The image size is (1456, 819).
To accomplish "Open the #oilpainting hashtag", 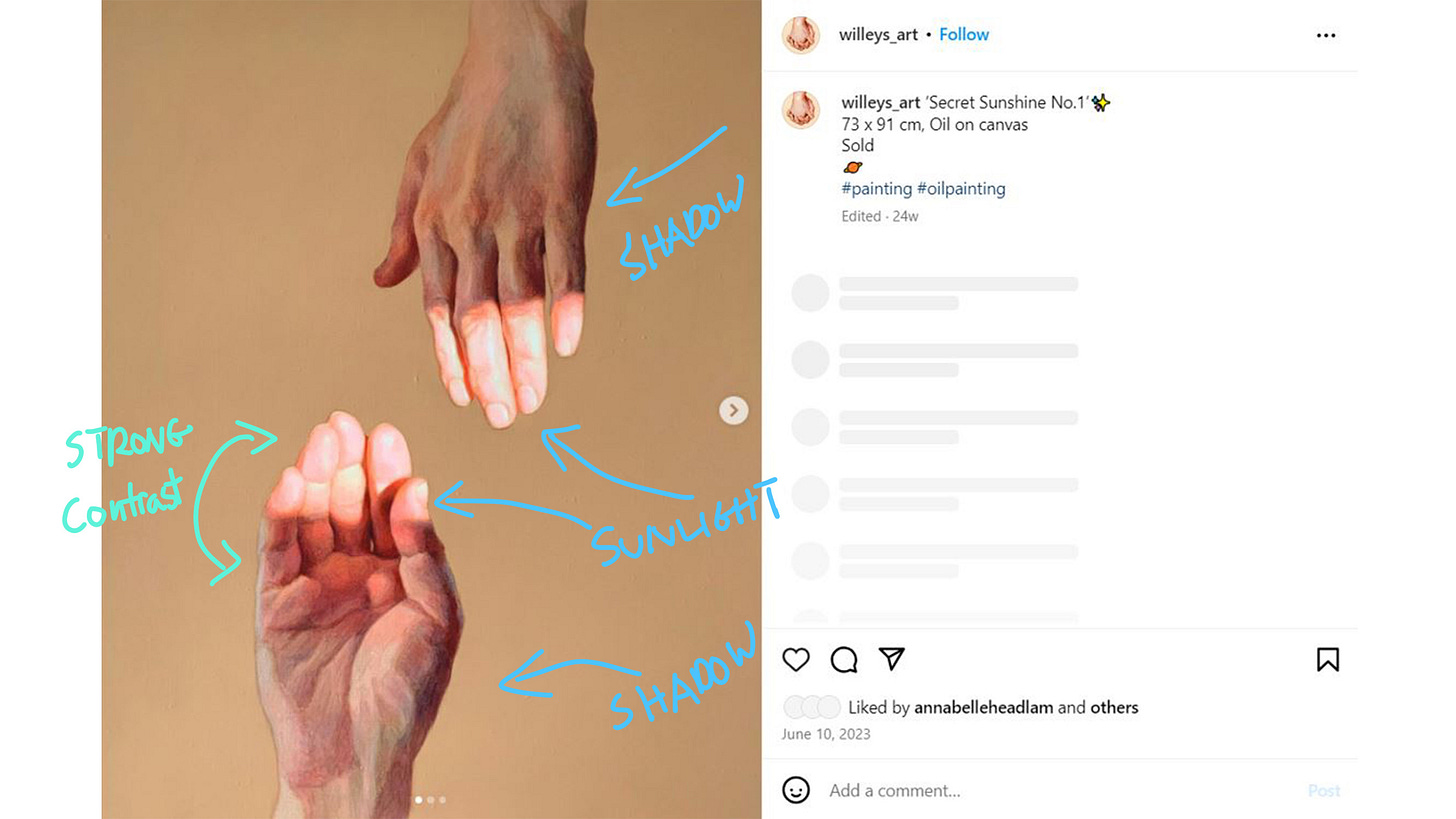I will 961,189.
